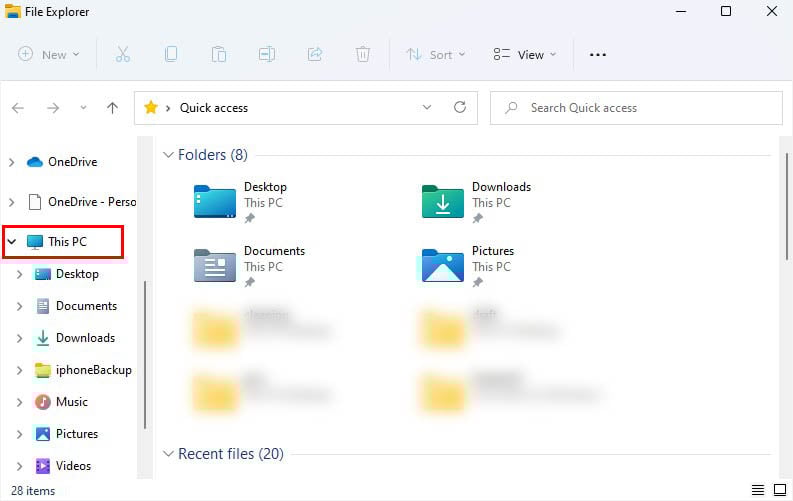Expand the Music tree node
Screen dimensions: 793x501
coord(19,402)
